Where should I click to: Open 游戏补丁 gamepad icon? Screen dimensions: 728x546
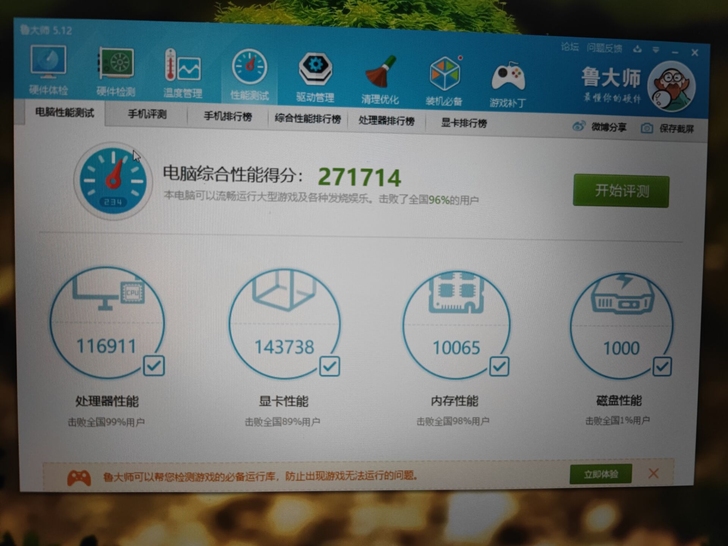(508, 77)
